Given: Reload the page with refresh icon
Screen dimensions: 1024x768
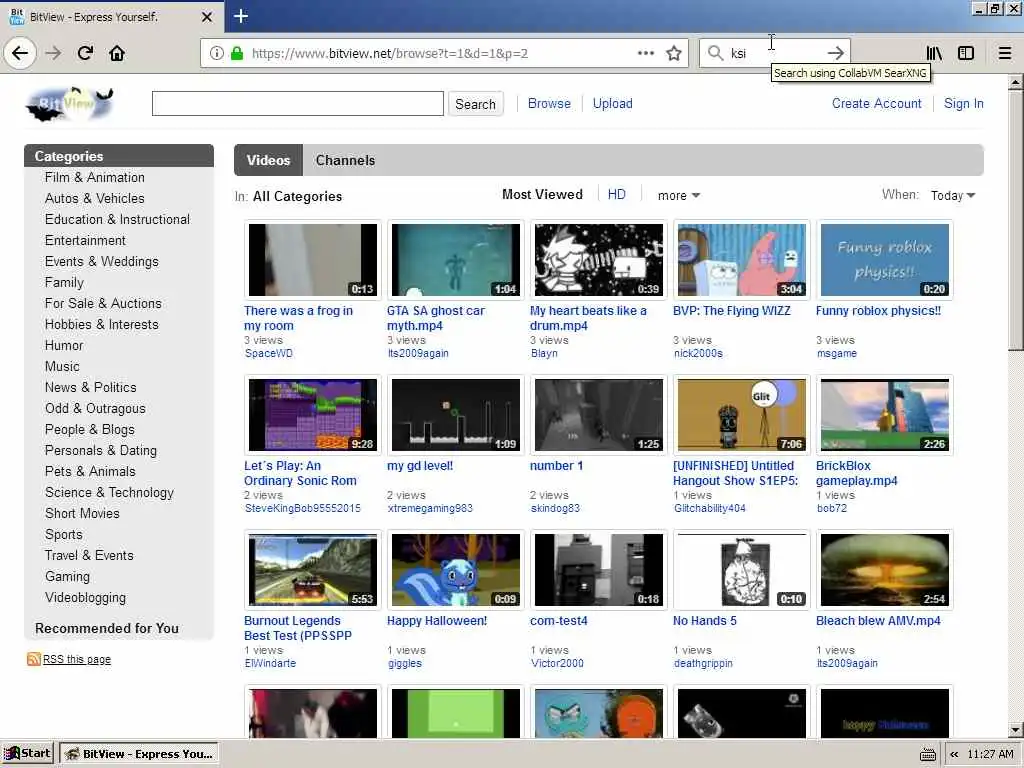Looking at the screenshot, I should [x=85, y=53].
